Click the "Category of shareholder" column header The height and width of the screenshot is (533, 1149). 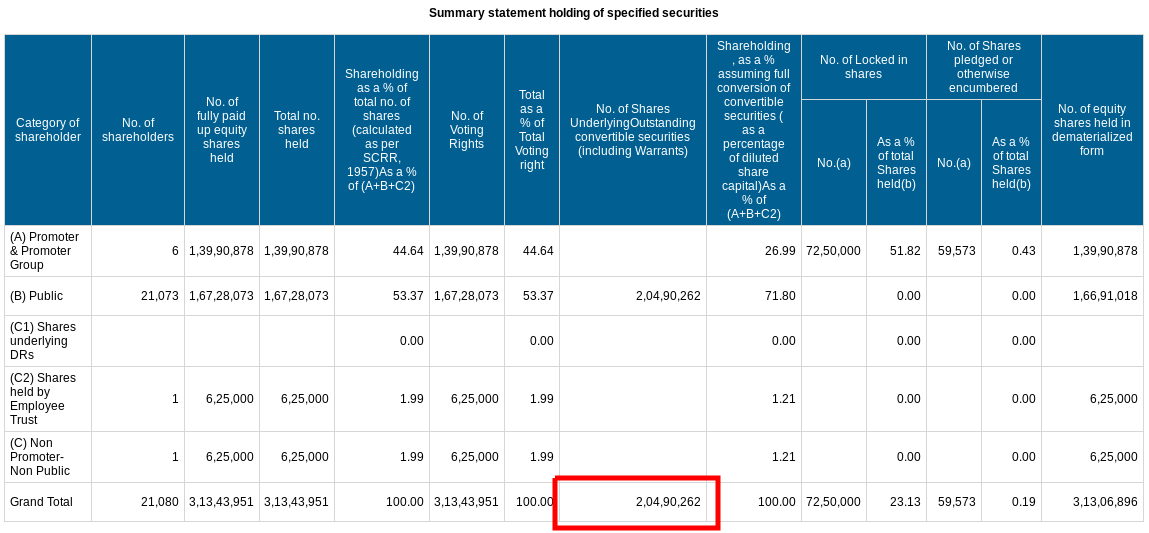click(x=48, y=130)
